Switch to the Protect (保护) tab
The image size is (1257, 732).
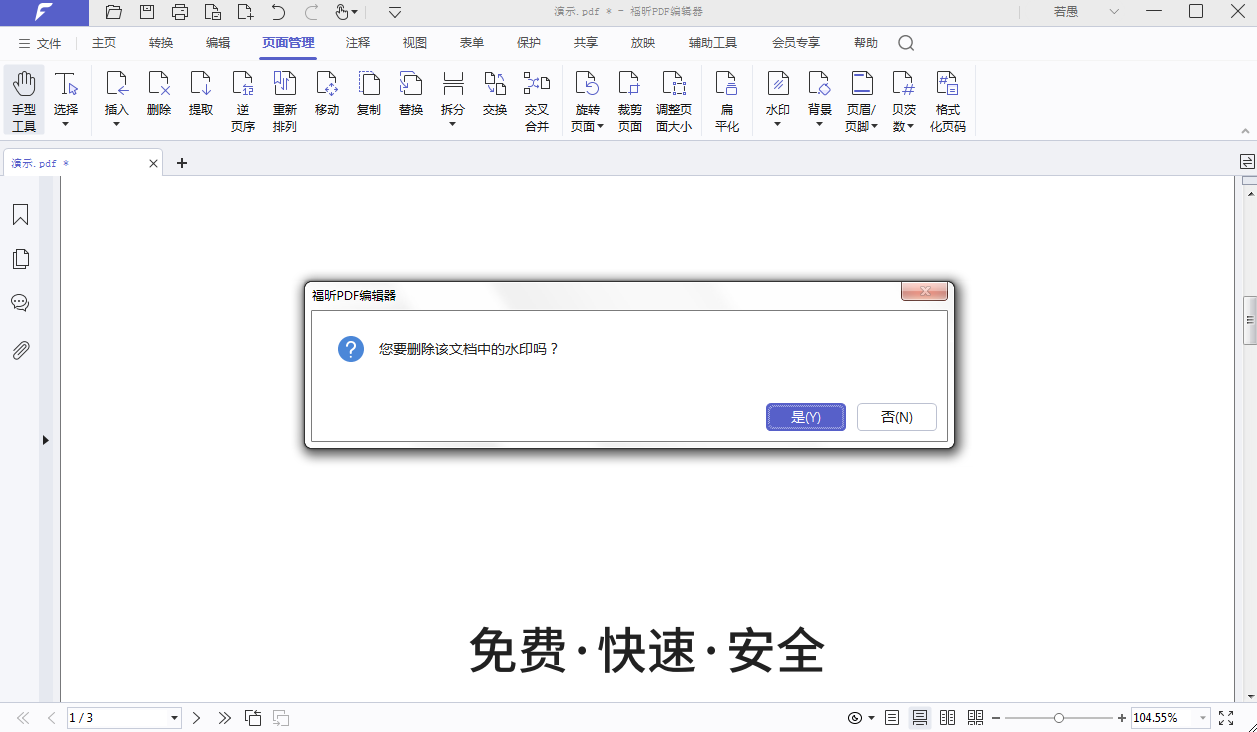click(x=529, y=43)
